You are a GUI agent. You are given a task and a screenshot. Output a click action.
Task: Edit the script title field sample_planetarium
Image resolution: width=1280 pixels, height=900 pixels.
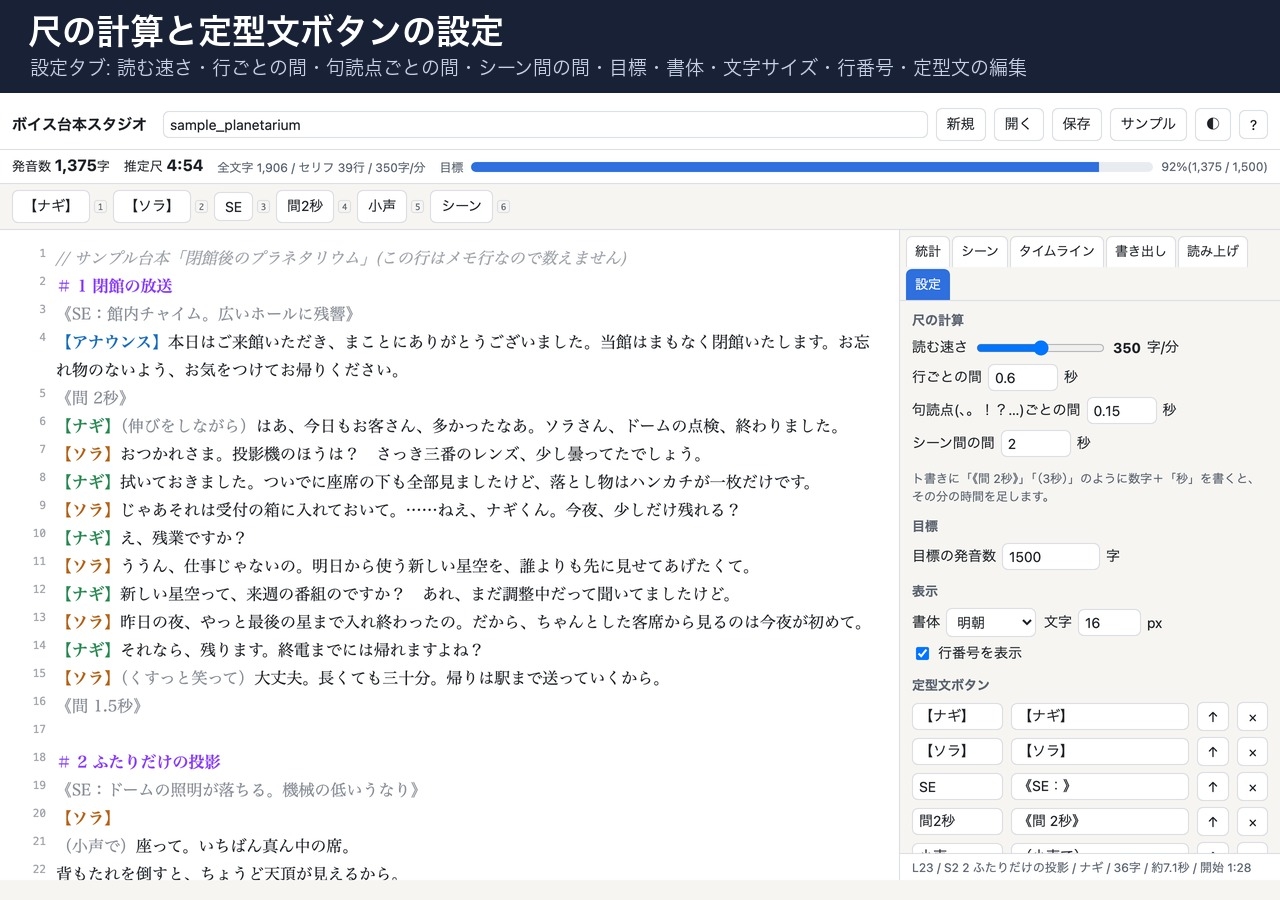coord(545,124)
